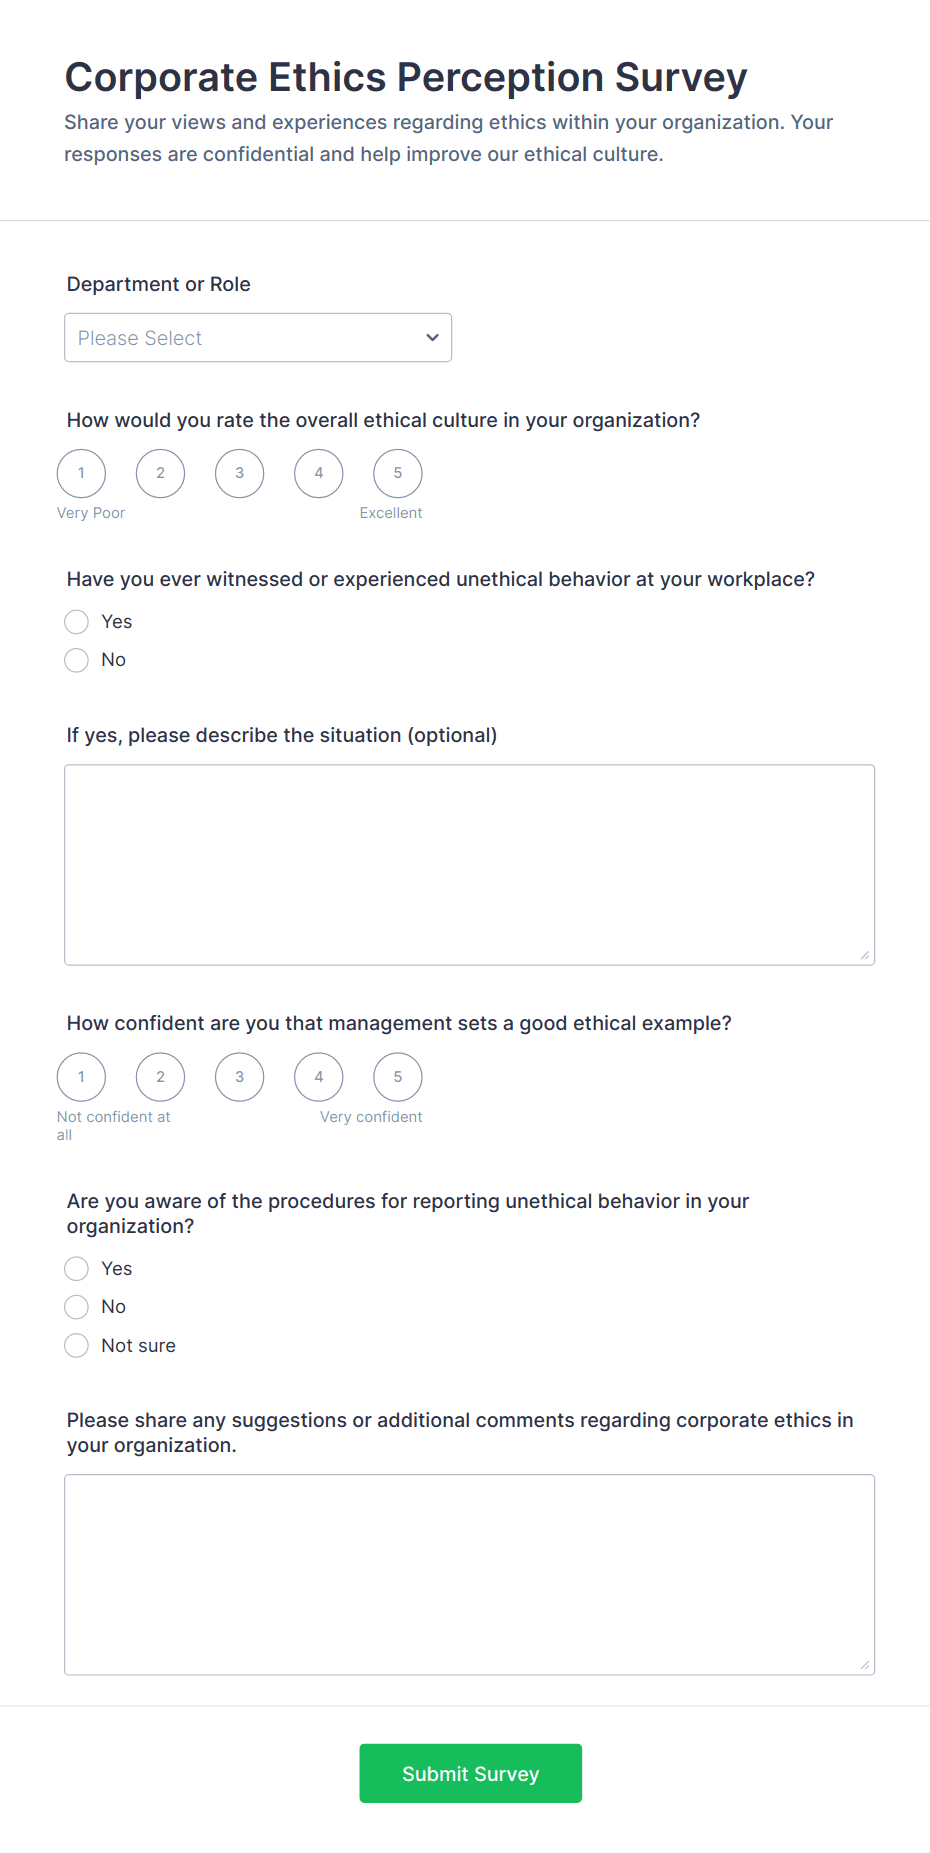Select Not sure for reporting procedures

[77, 1346]
